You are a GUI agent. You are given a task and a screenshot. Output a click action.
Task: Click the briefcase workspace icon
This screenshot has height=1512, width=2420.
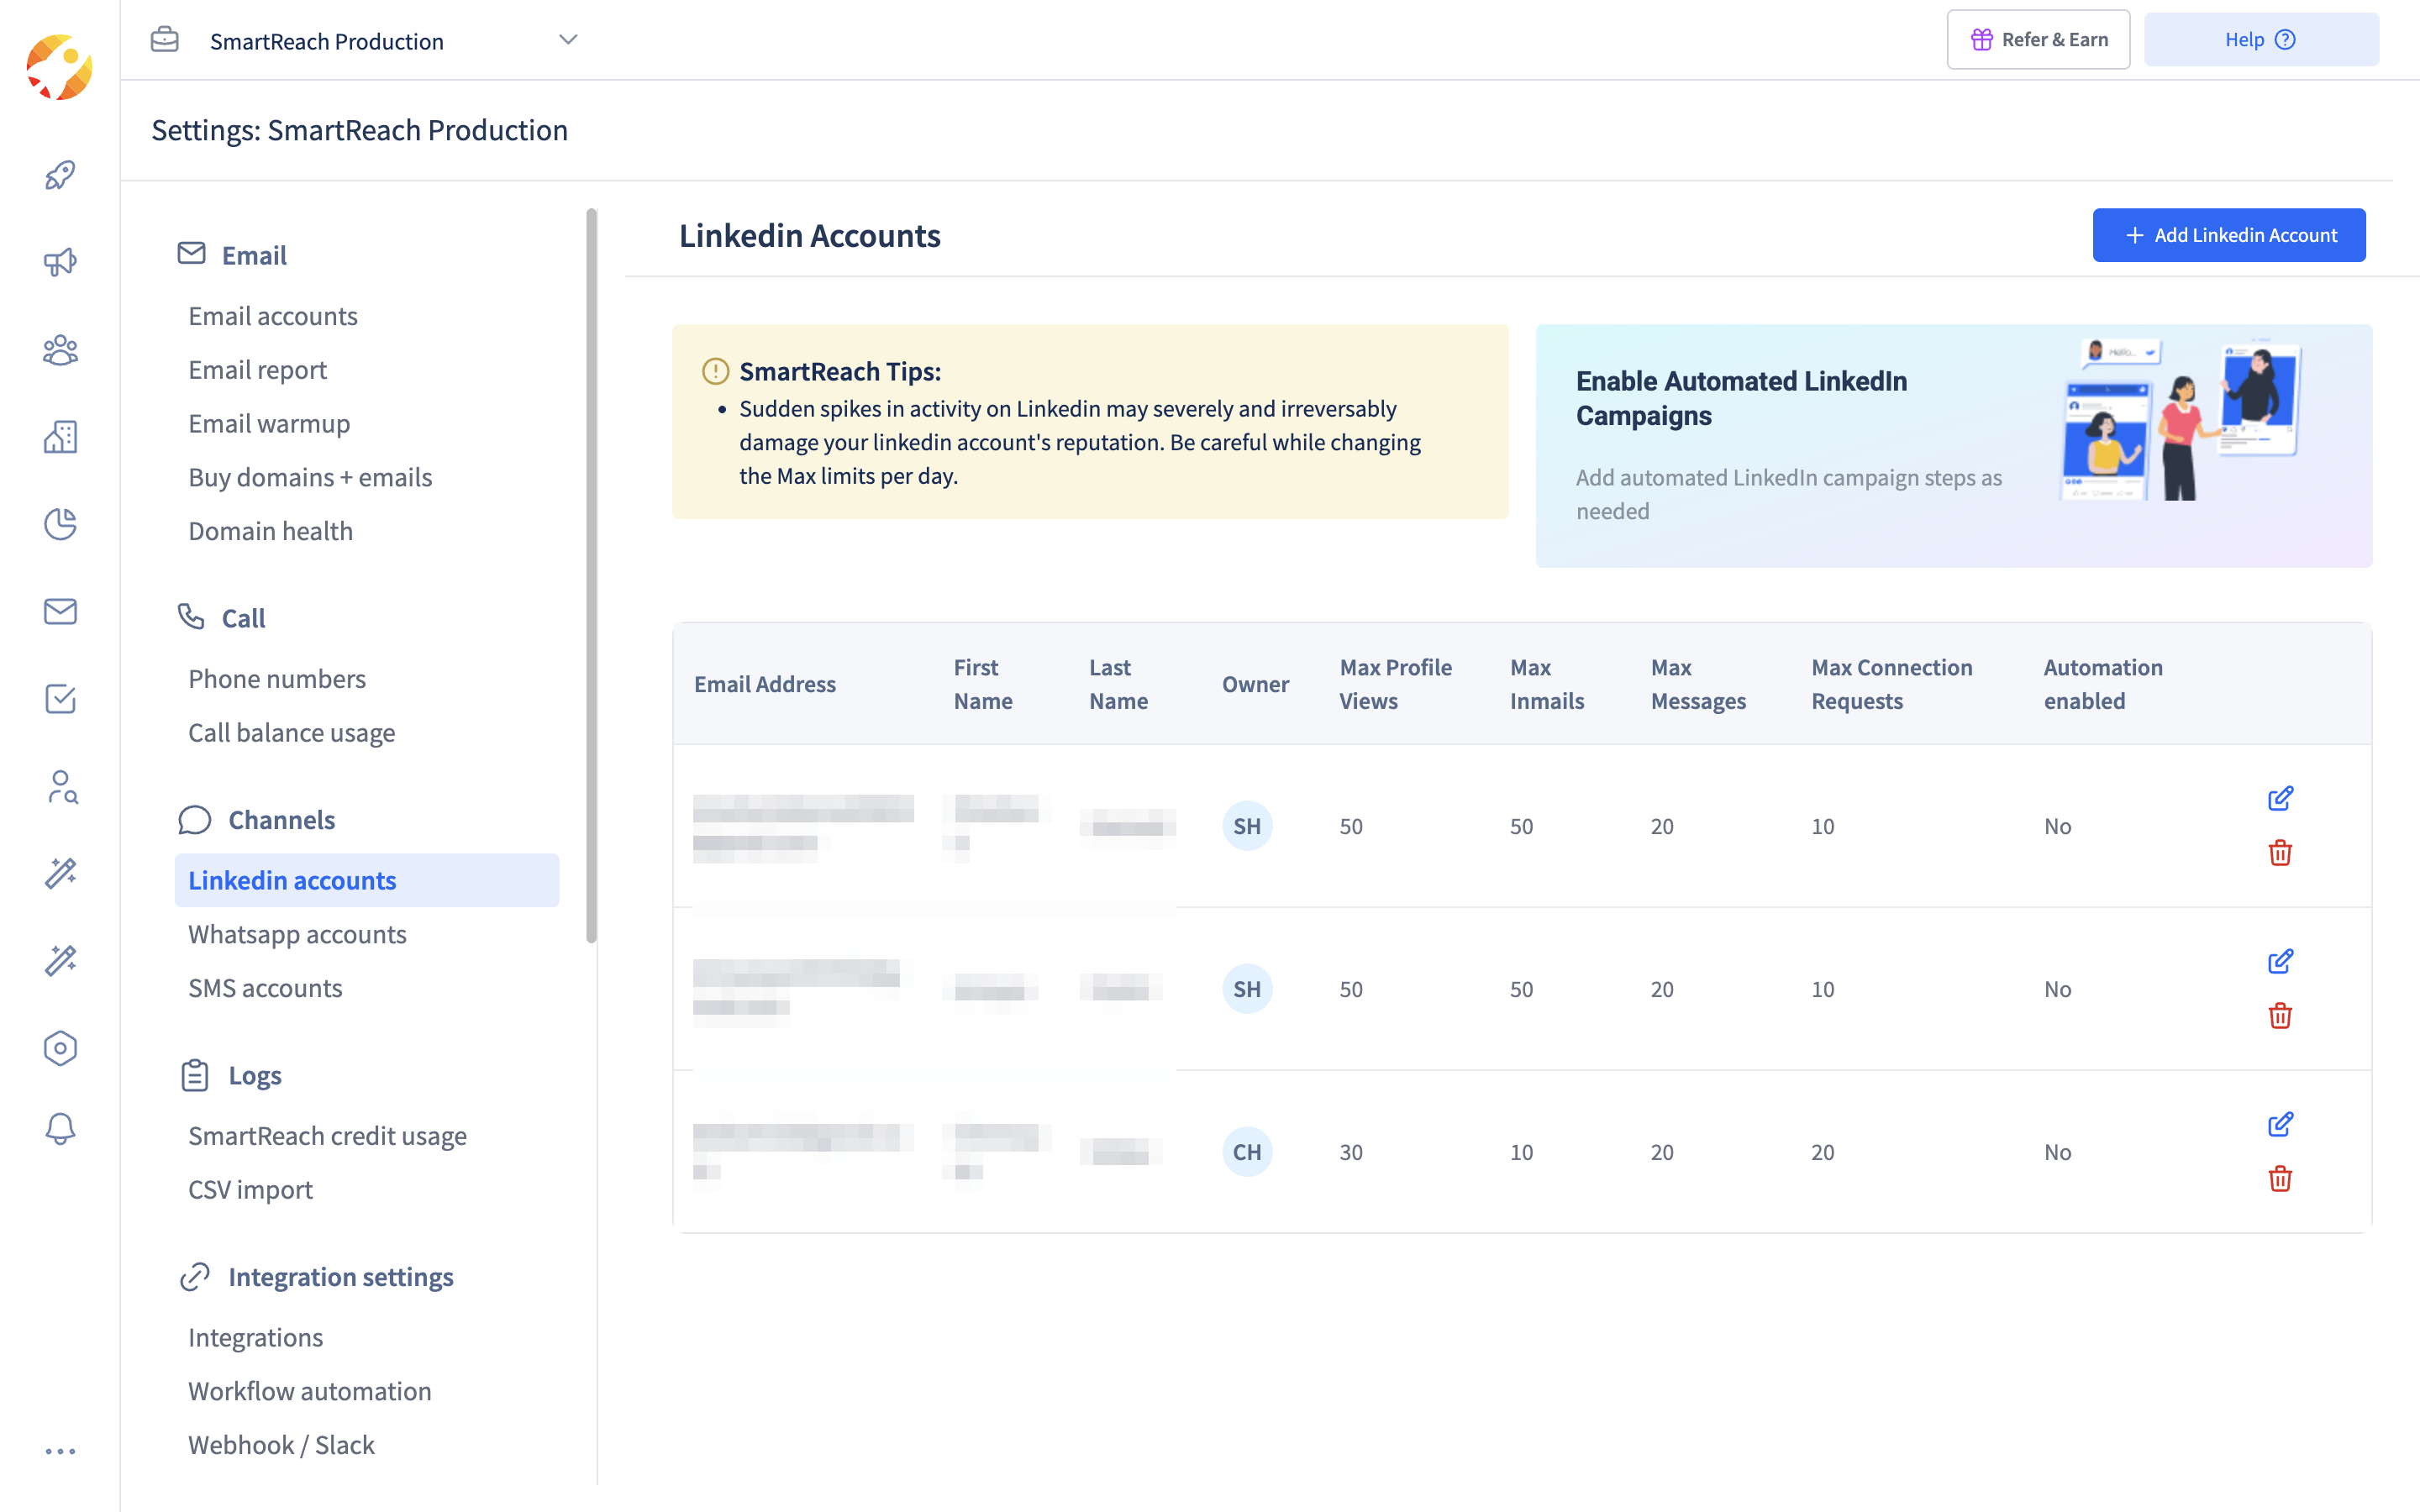(x=165, y=40)
